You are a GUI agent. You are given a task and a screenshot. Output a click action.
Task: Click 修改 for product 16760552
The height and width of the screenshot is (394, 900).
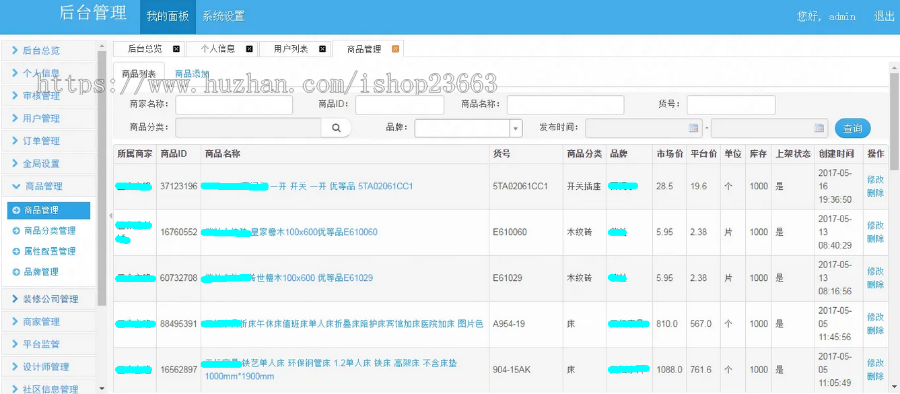coord(875,225)
